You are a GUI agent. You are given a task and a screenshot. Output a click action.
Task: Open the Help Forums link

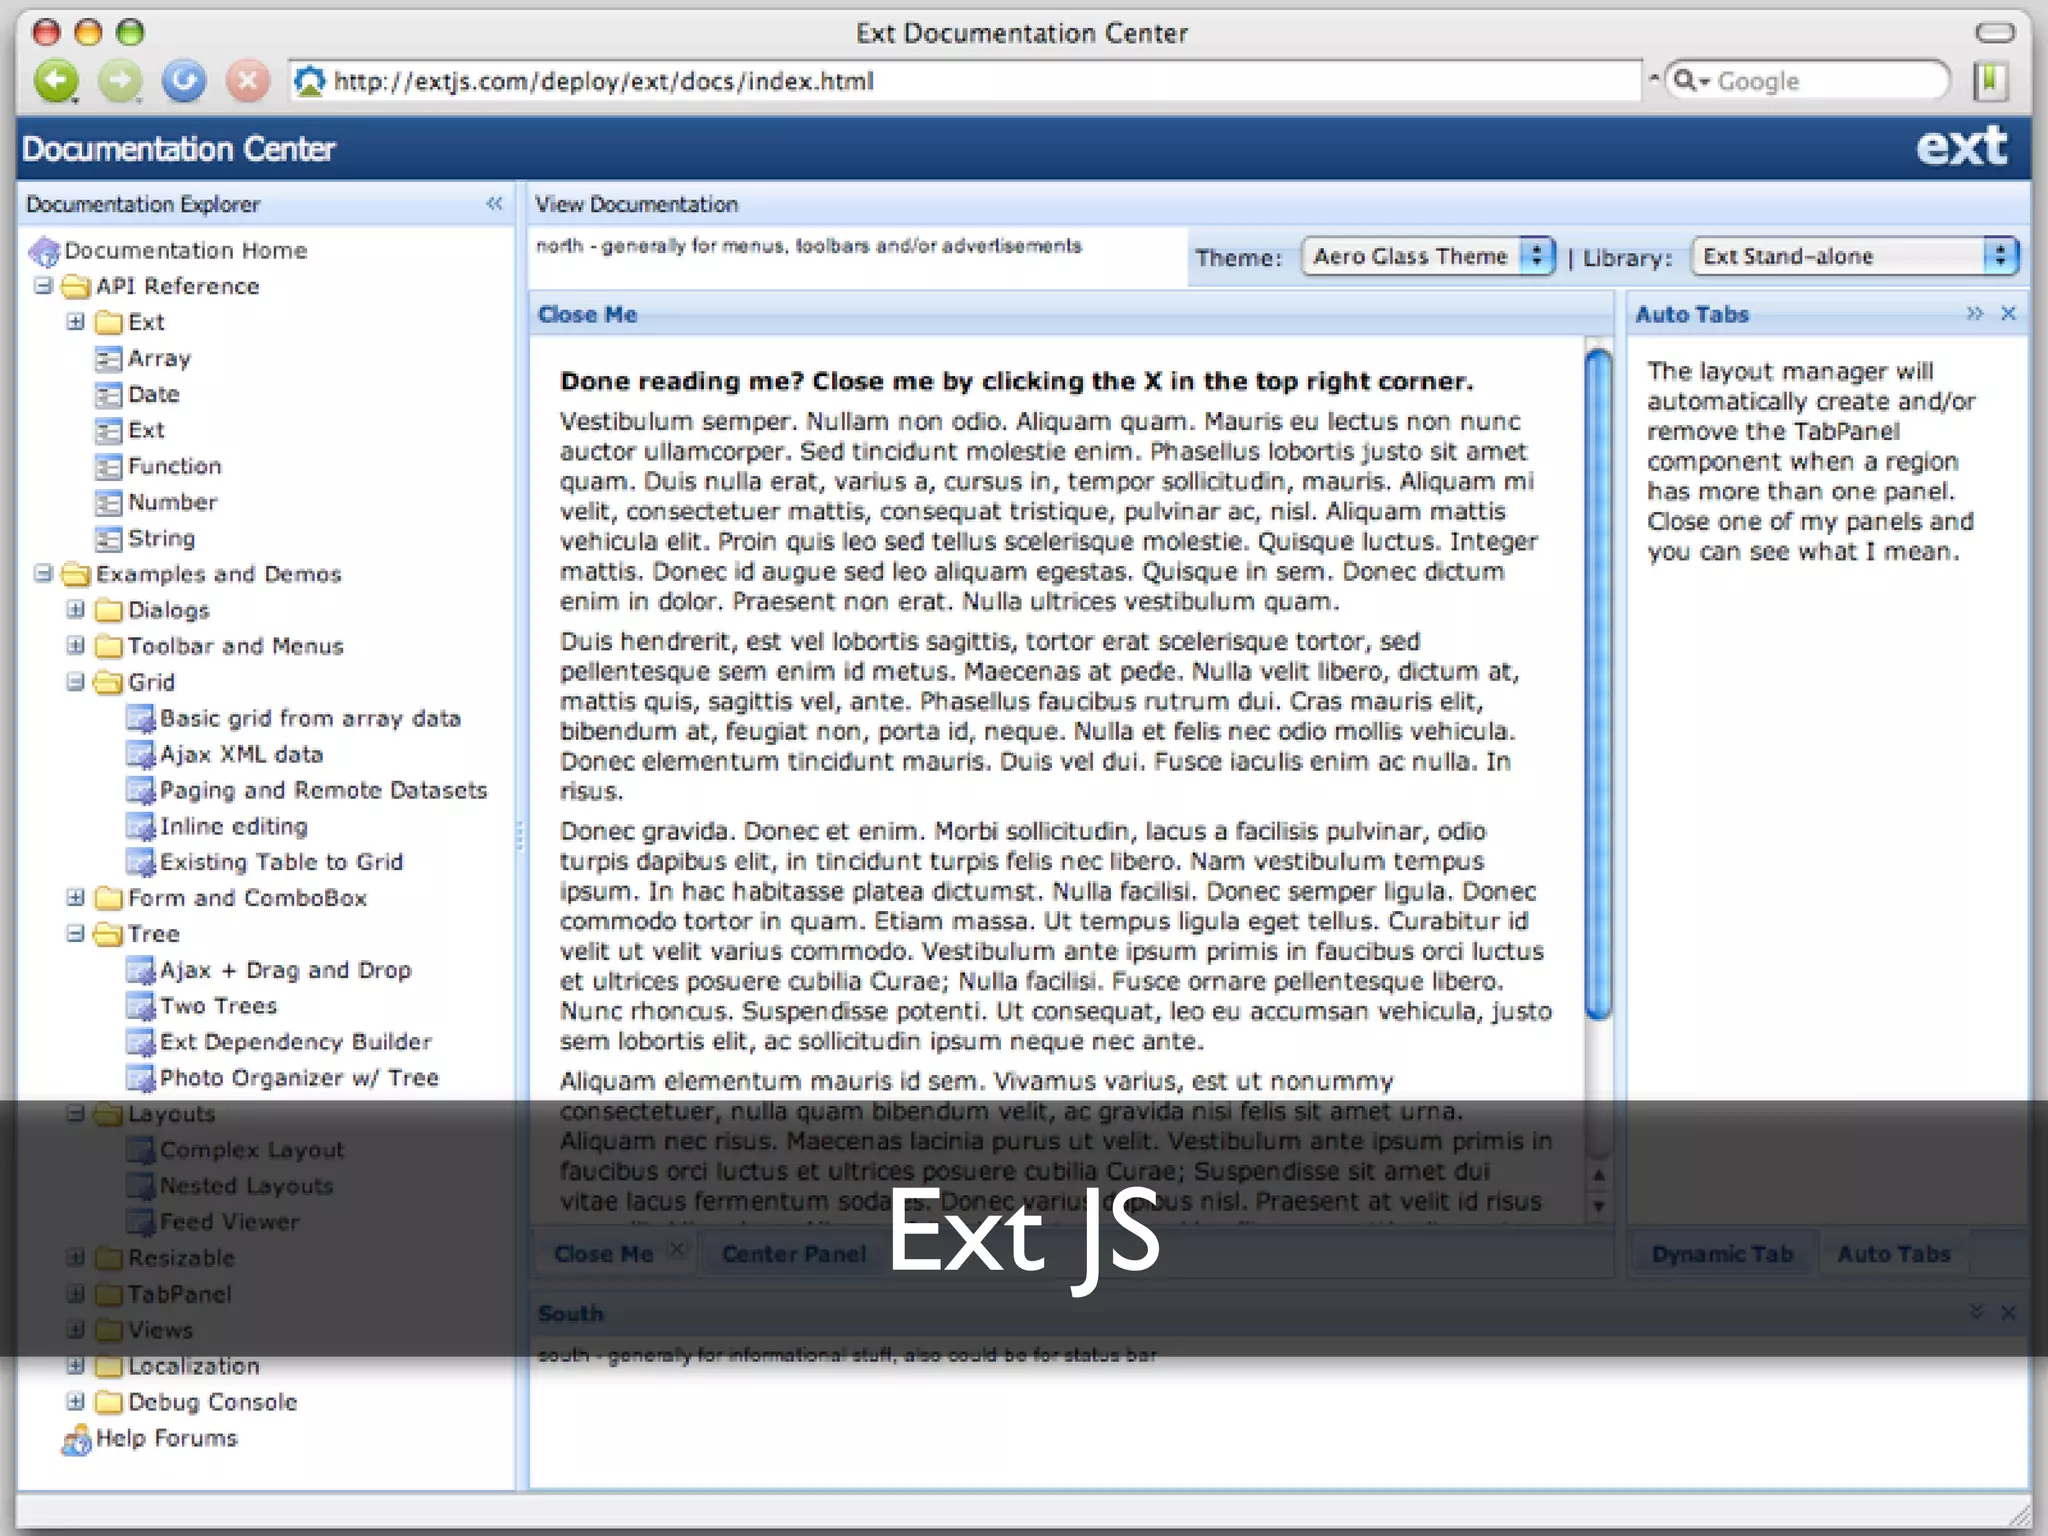click(x=166, y=1438)
